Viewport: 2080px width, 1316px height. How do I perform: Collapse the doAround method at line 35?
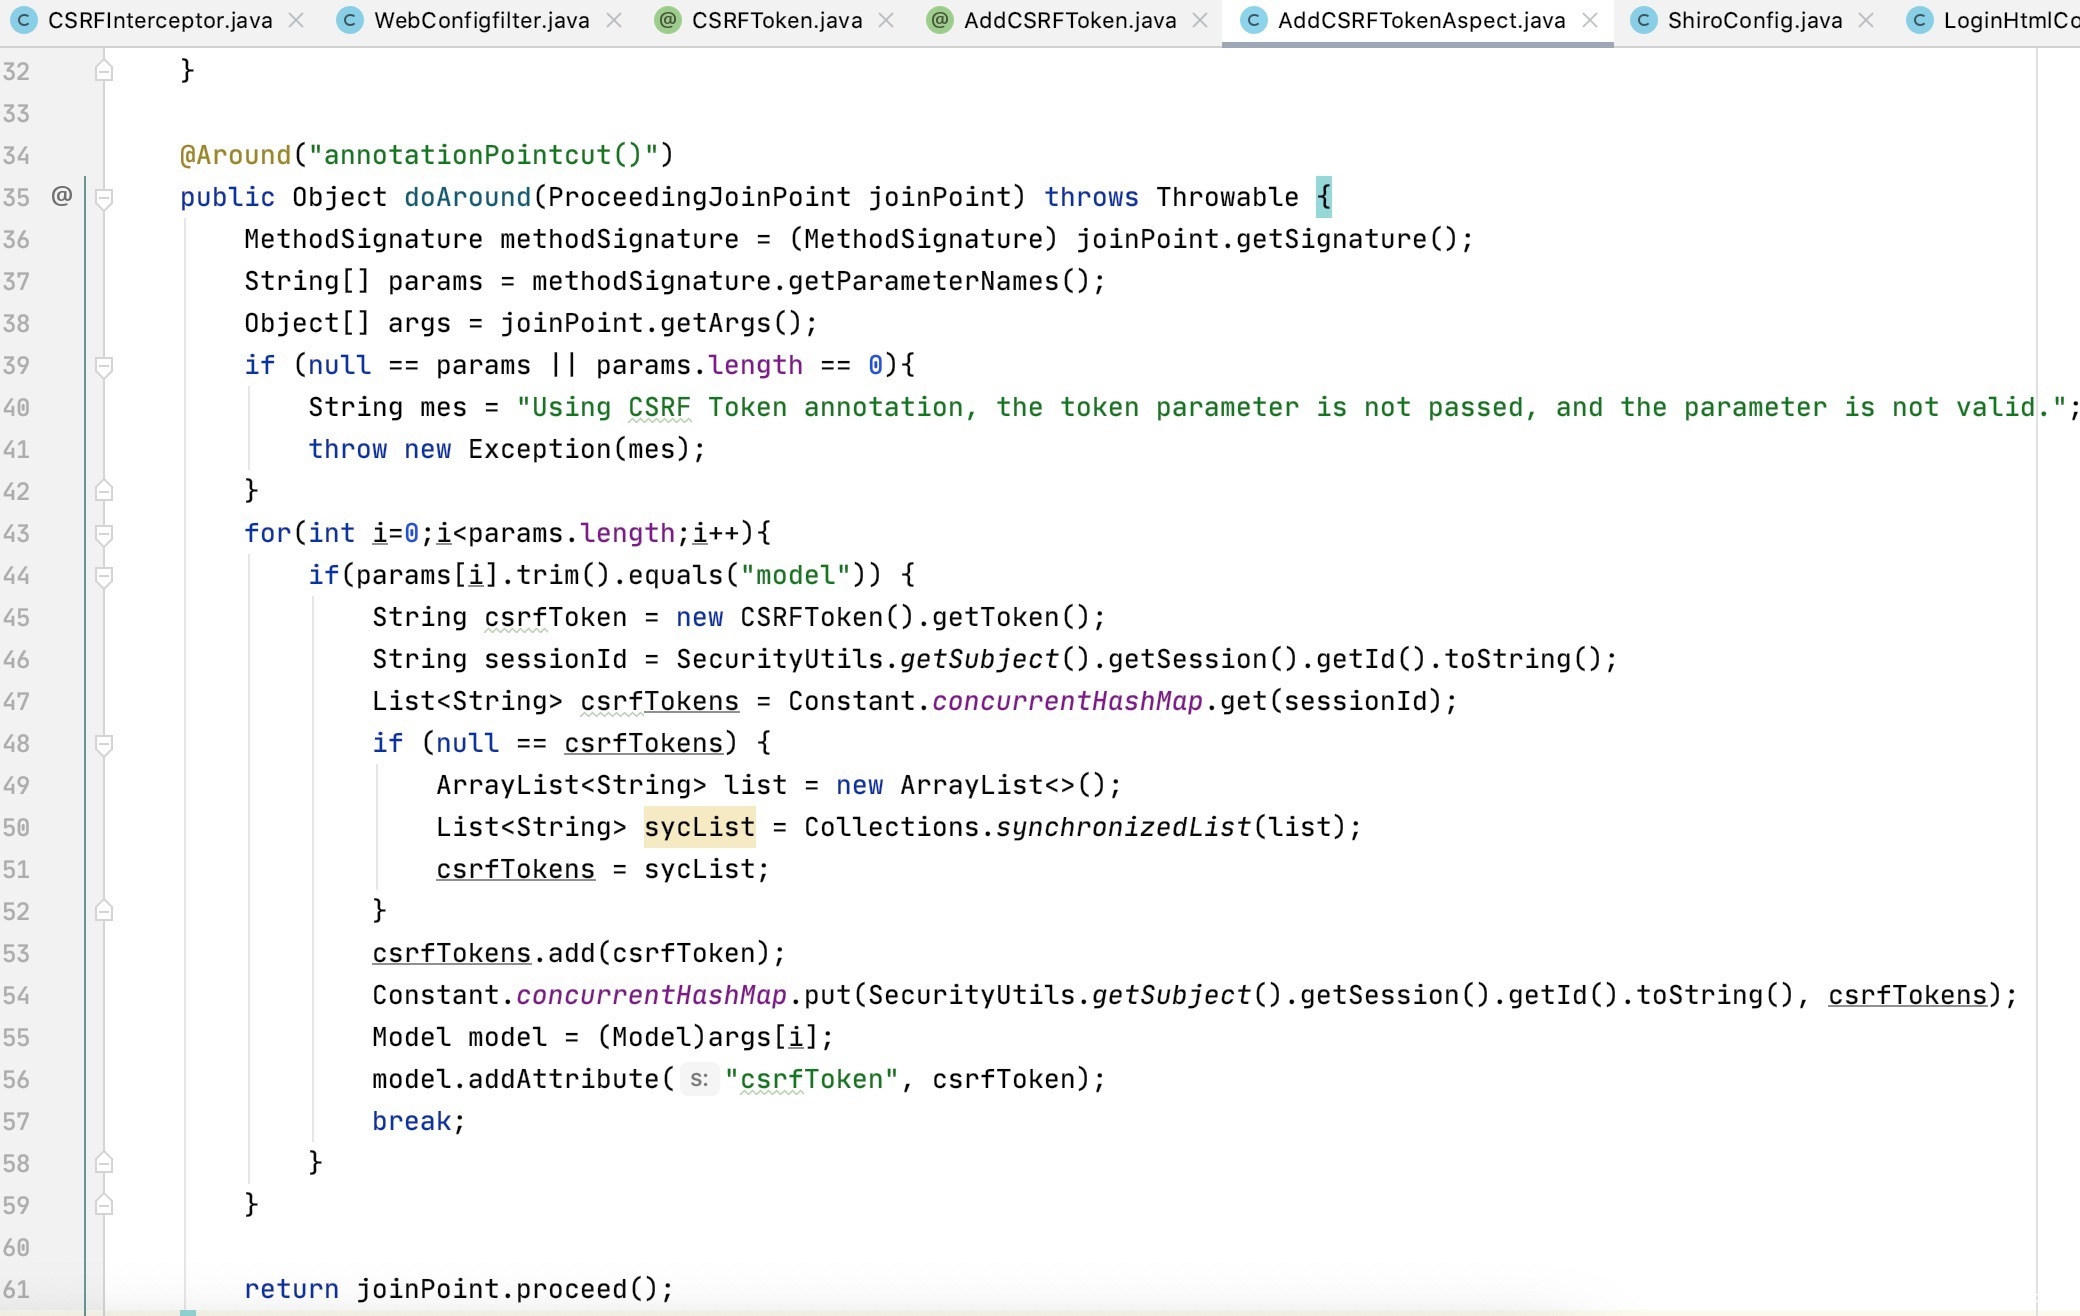(x=103, y=198)
